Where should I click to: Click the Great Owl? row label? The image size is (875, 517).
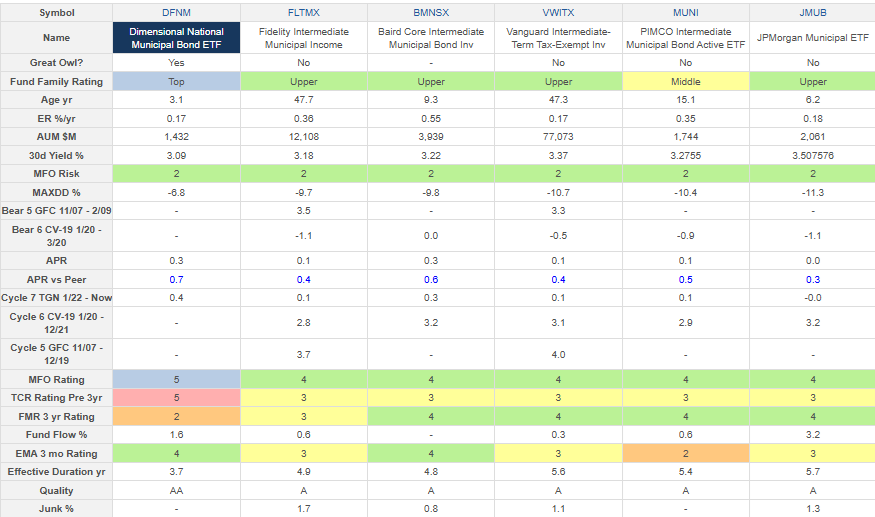point(56,63)
